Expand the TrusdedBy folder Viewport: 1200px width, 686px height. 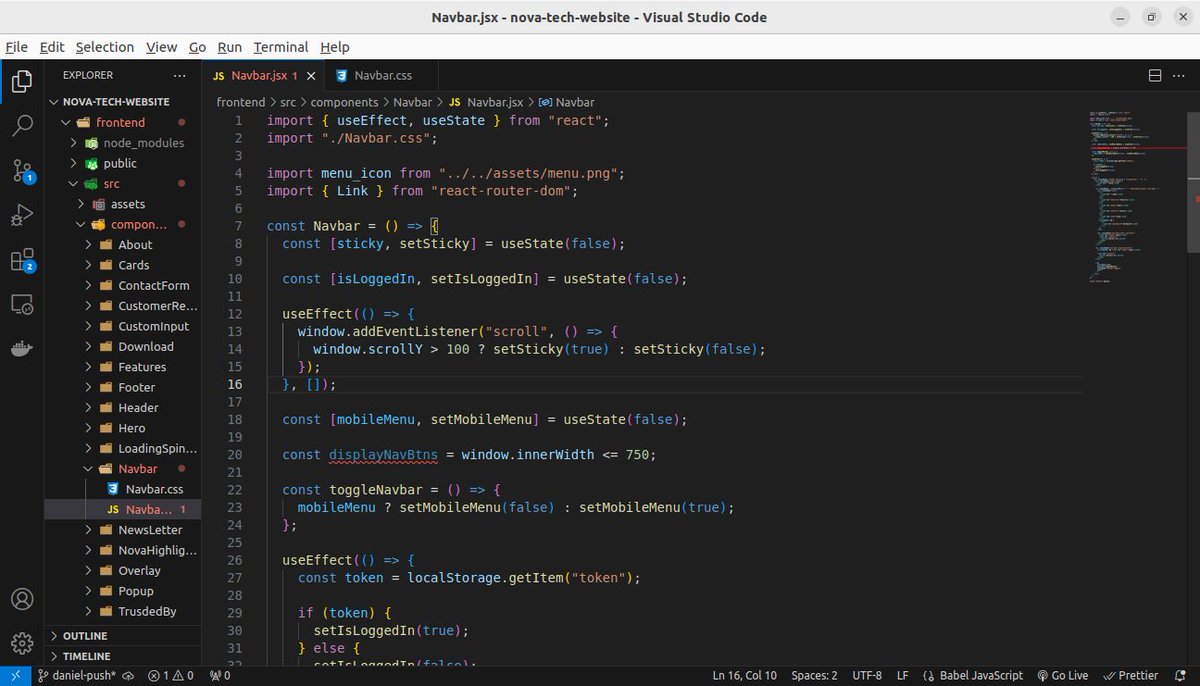[x=124, y=612]
